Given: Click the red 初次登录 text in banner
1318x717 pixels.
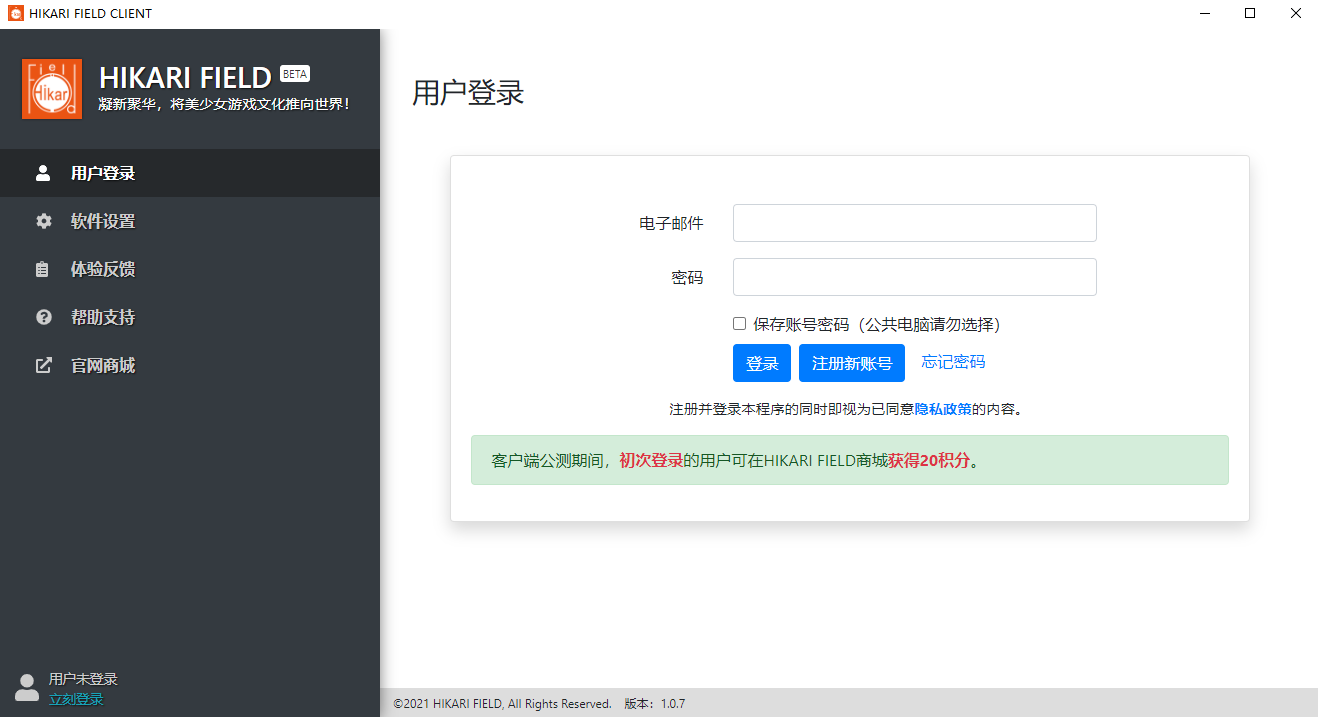Looking at the screenshot, I should click(x=651, y=460).
